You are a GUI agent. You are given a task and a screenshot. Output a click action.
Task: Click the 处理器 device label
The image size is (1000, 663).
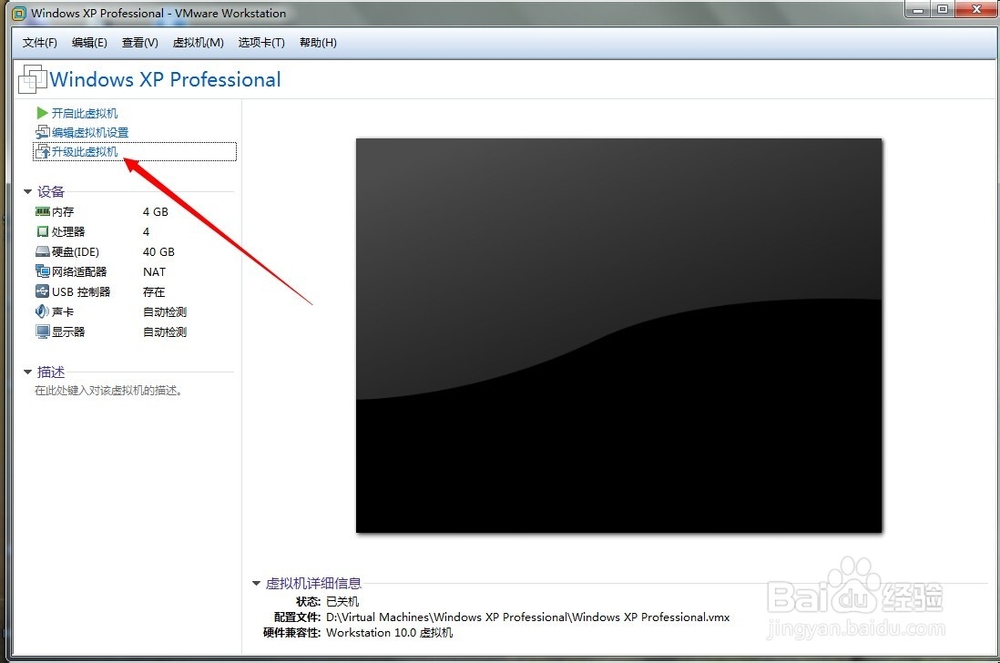pyautogui.click(x=68, y=232)
